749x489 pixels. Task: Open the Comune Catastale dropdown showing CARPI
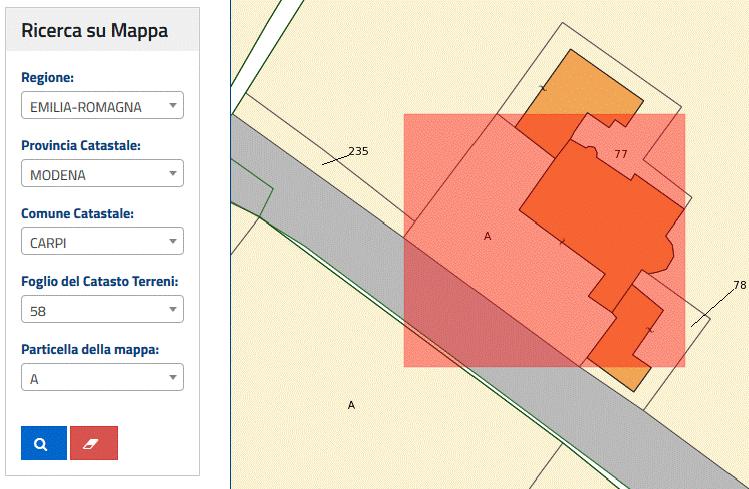tap(102, 241)
